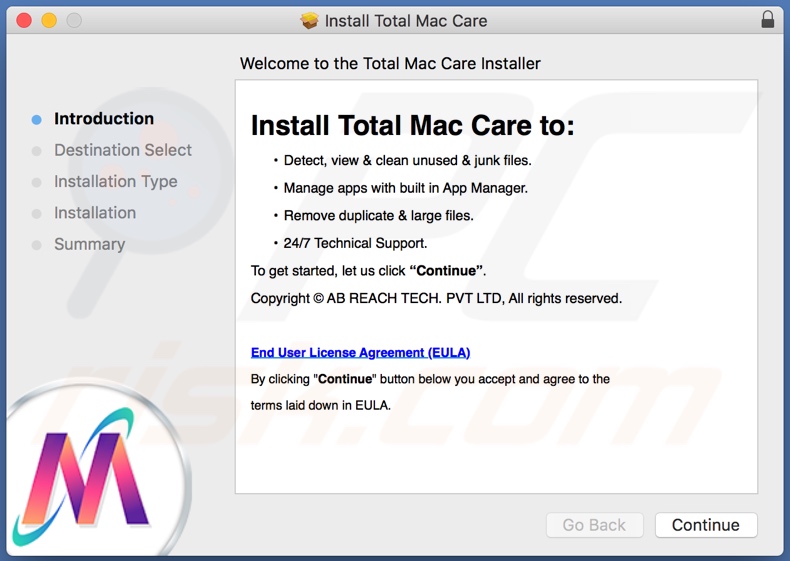Click 'By clicking Continue button below' text
This screenshot has width=790, height=561.
(430, 379)
